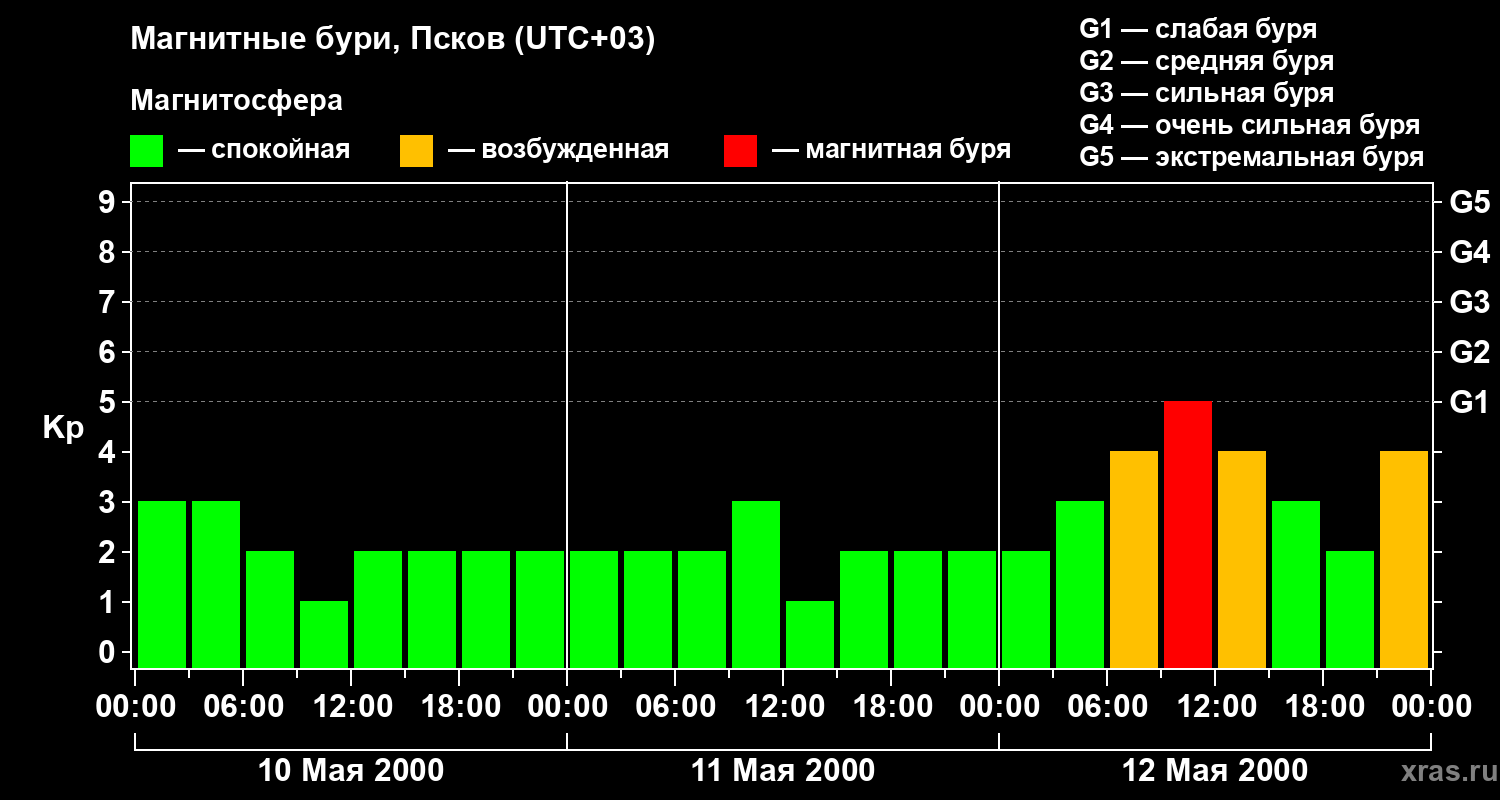Viewport: 1500px width, 800px height.
Task: Select the orange bar starting 06:00 on 12 May
Action: [x=1134, y=559]
